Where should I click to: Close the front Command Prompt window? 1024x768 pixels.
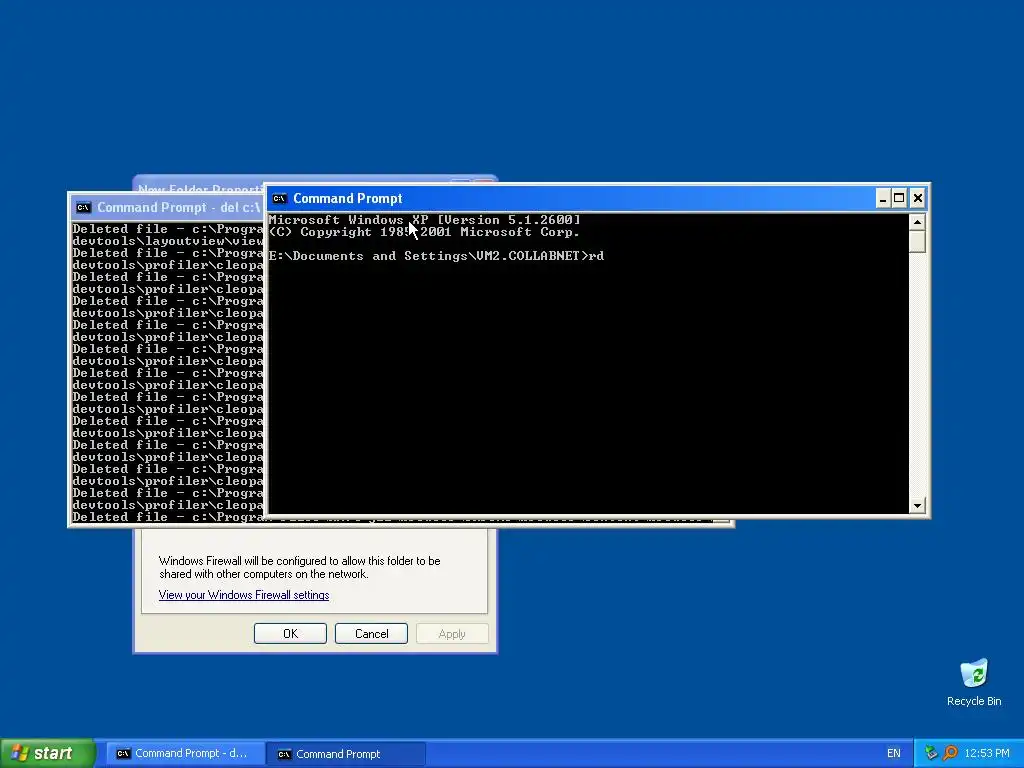[x=918, y=198]
